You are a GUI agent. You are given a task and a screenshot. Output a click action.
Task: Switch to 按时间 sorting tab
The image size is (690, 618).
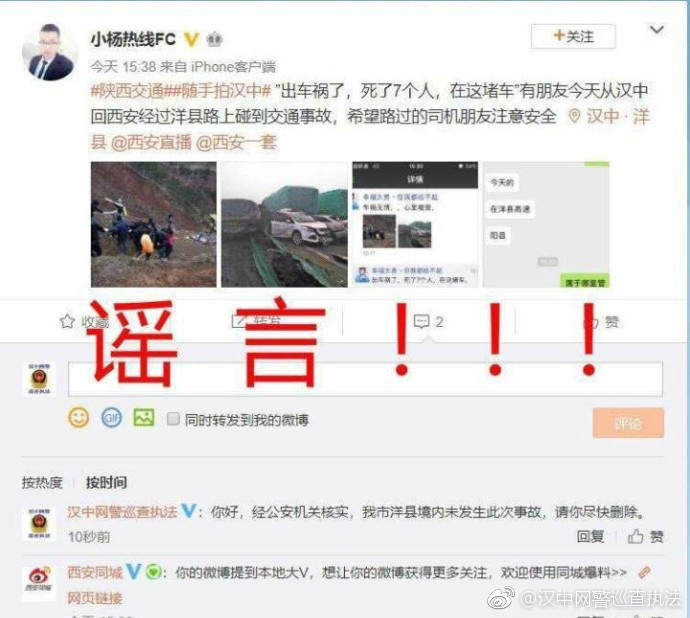point(106,482)
